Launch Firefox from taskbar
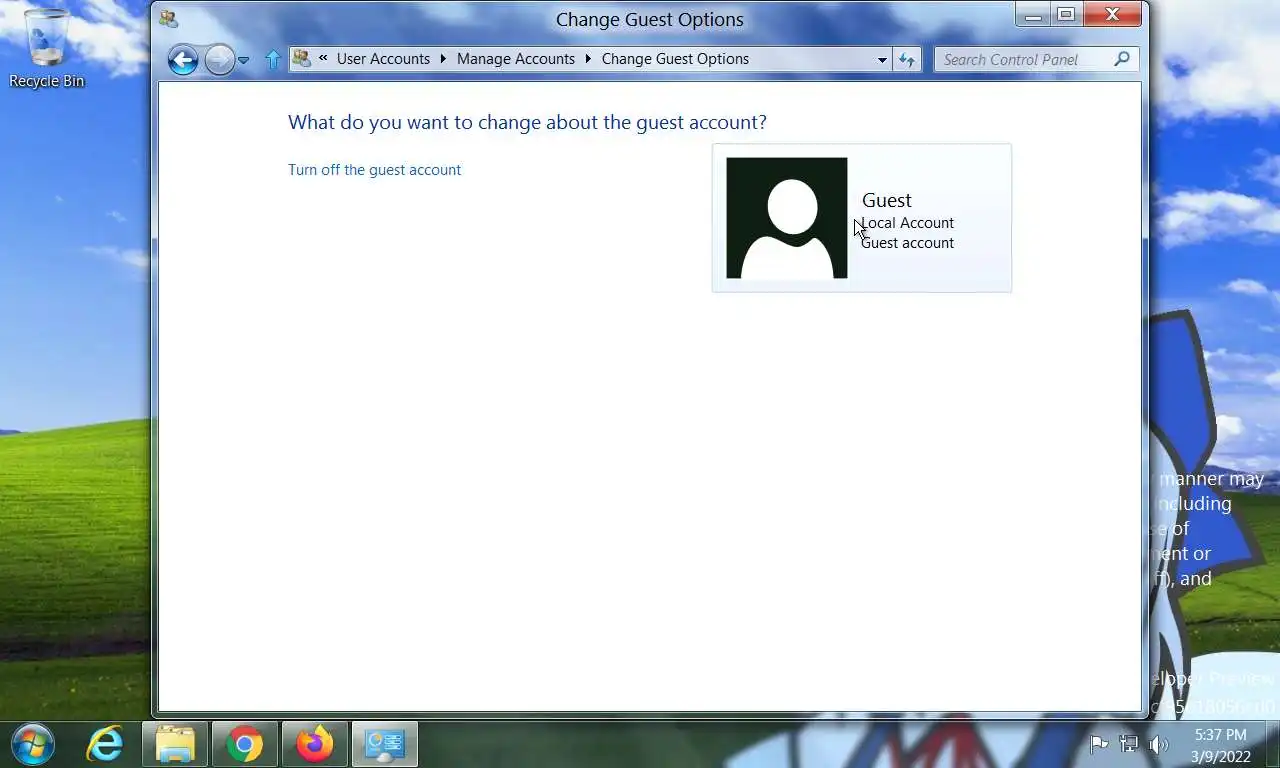This screenshot has width=1280, height=768. (315, 745)
